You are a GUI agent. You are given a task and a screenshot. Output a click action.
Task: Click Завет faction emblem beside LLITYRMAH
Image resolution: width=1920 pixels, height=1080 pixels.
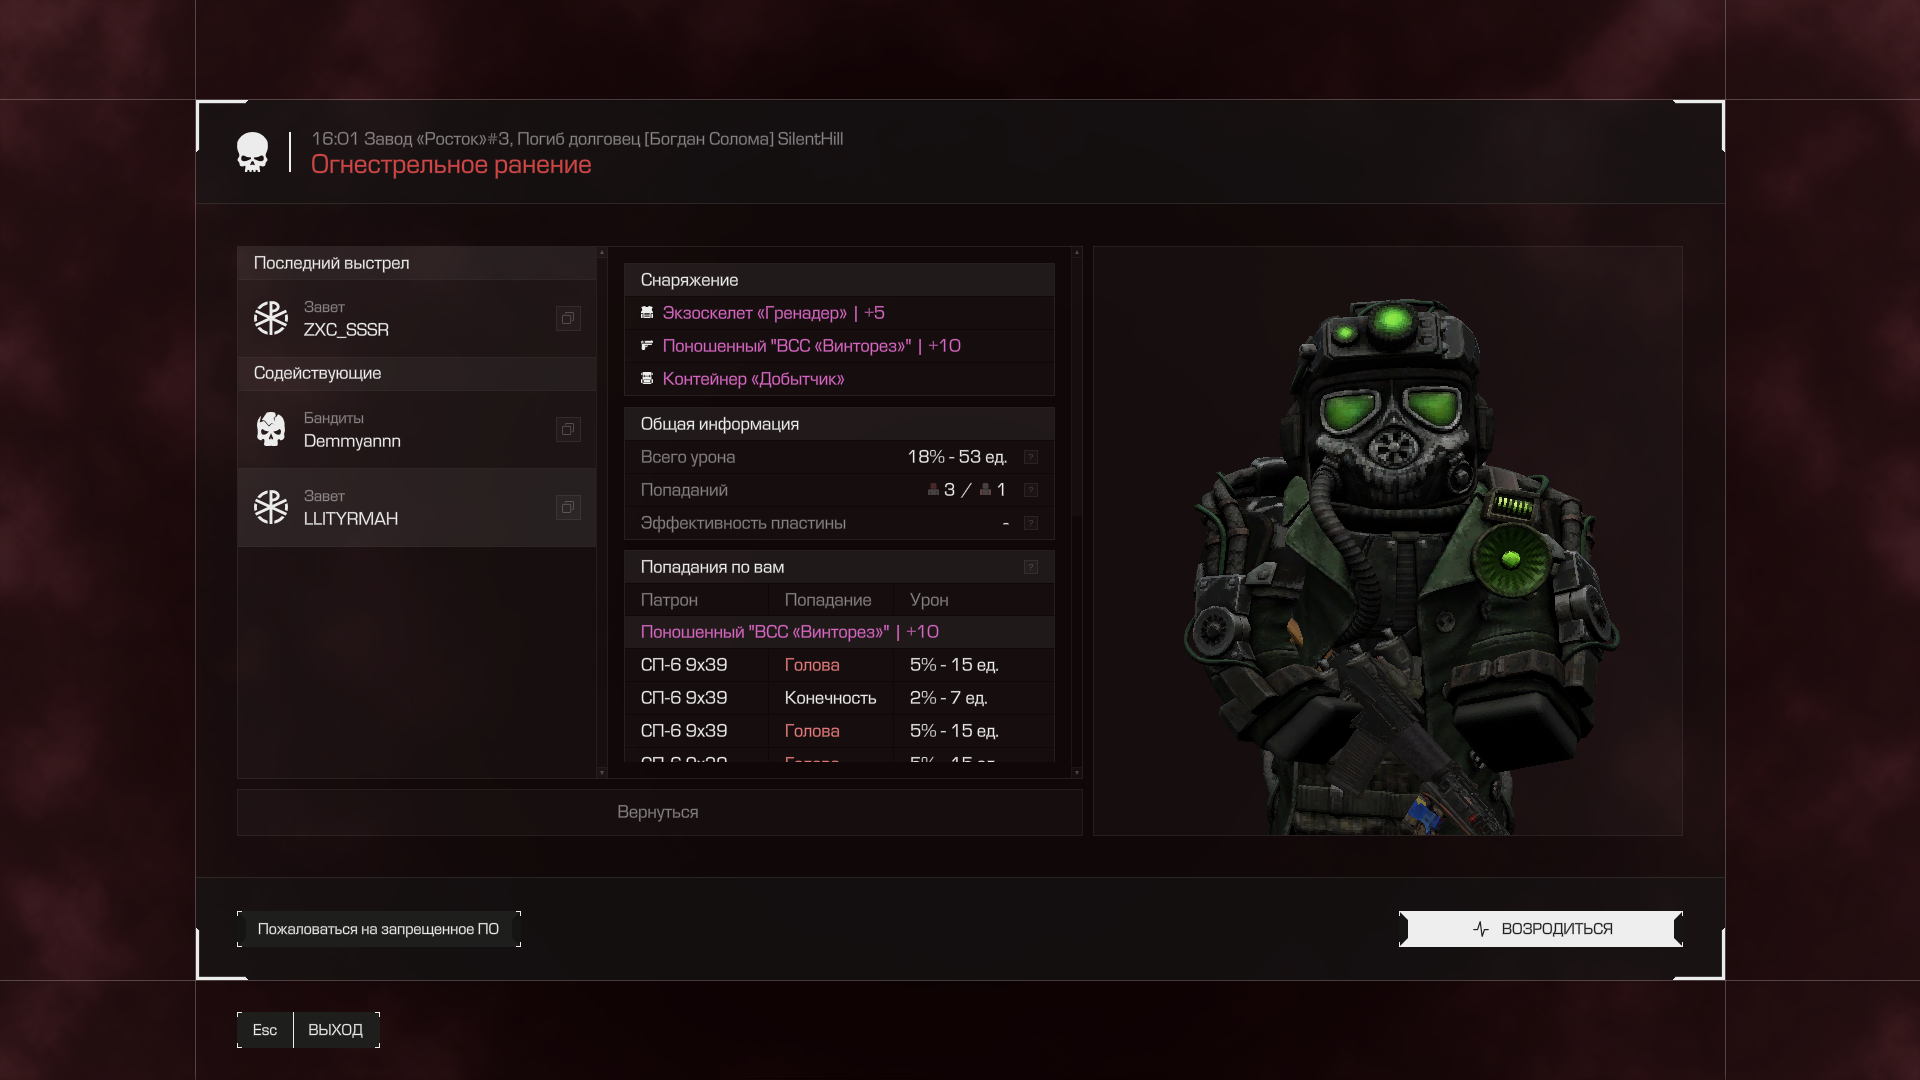[270, 507]
